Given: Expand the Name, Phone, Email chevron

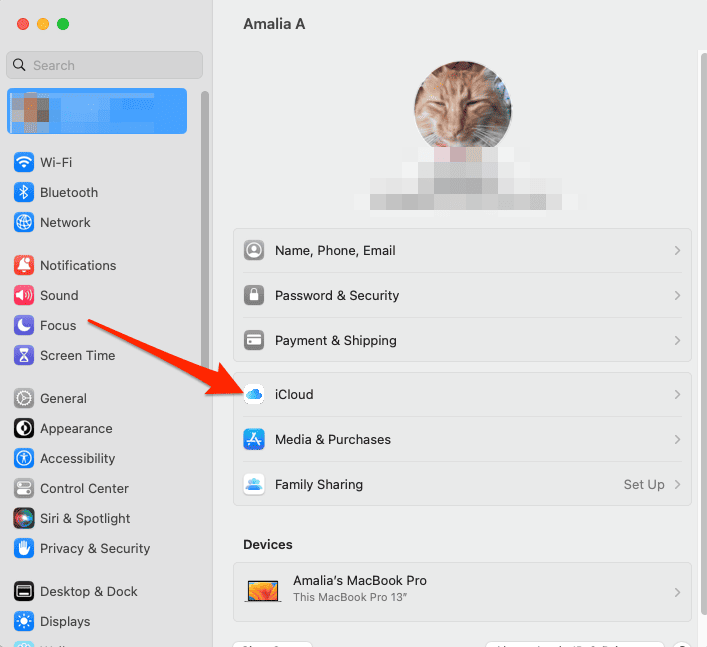Looking at the screenshot, I should (x=677, y=251).
